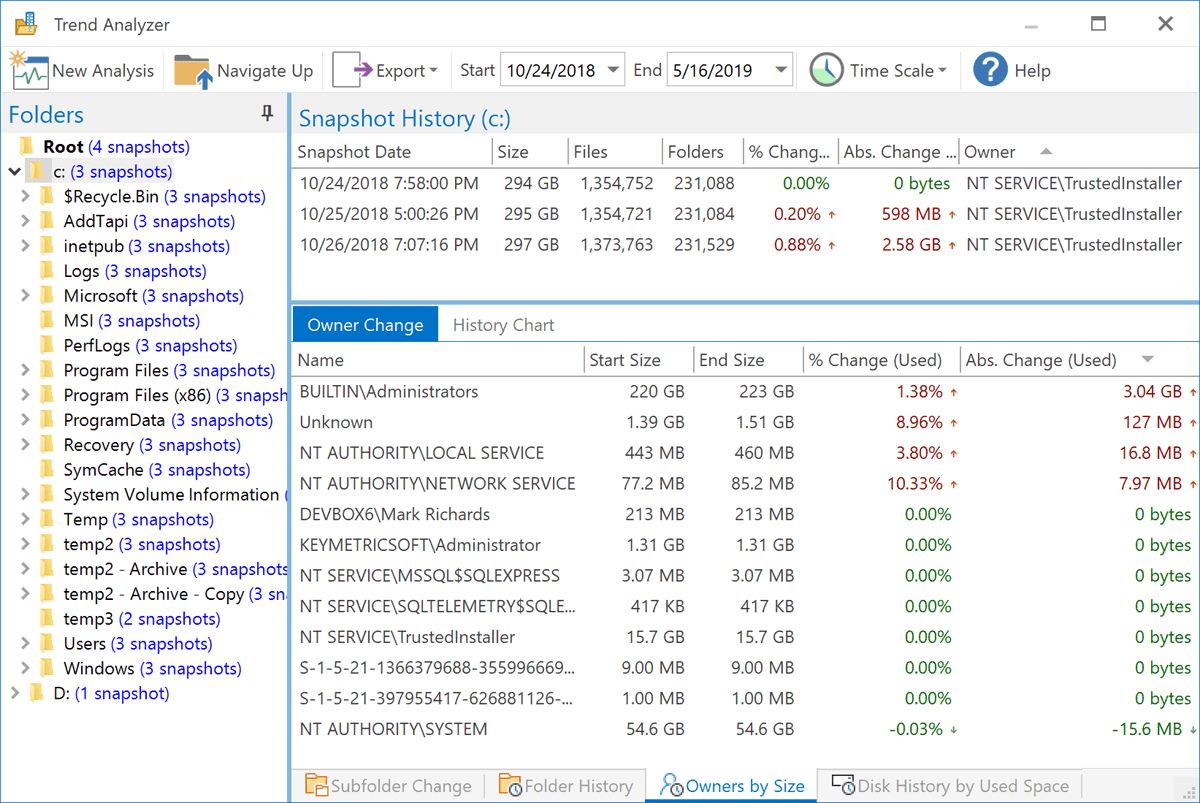
Task: Click the Users folder icon
Action: click(x=47, y=643)
